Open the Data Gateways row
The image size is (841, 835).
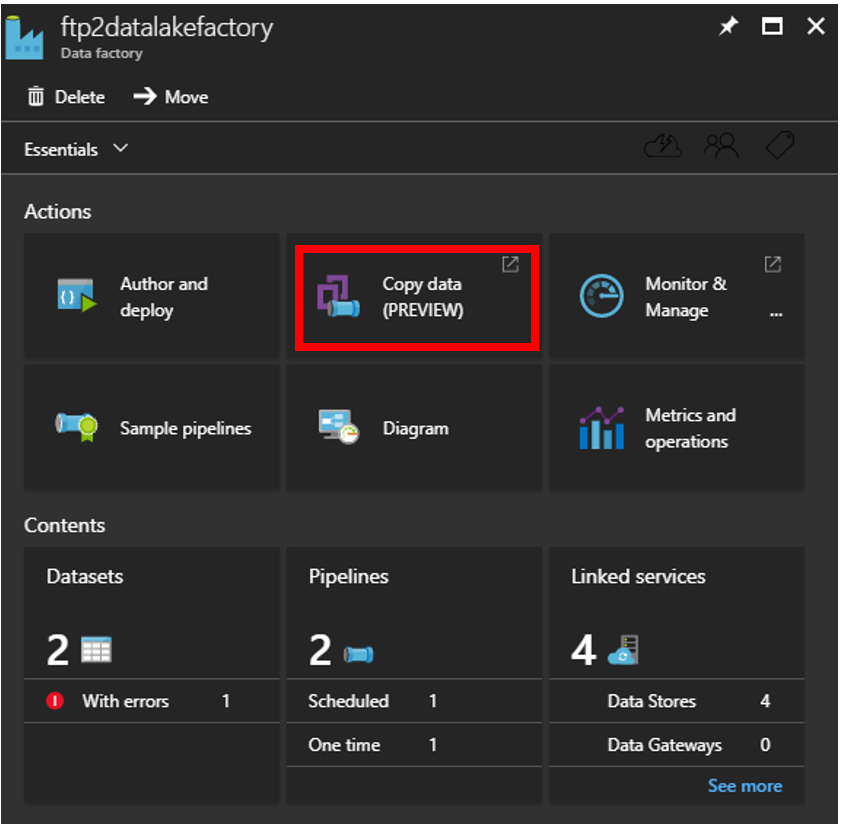tap(676, 745)
